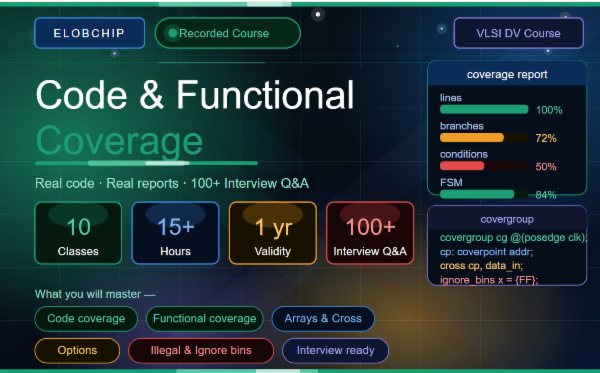Click the 84% FSM value
This screenshot has width=600, height=373.
point(546,195)
